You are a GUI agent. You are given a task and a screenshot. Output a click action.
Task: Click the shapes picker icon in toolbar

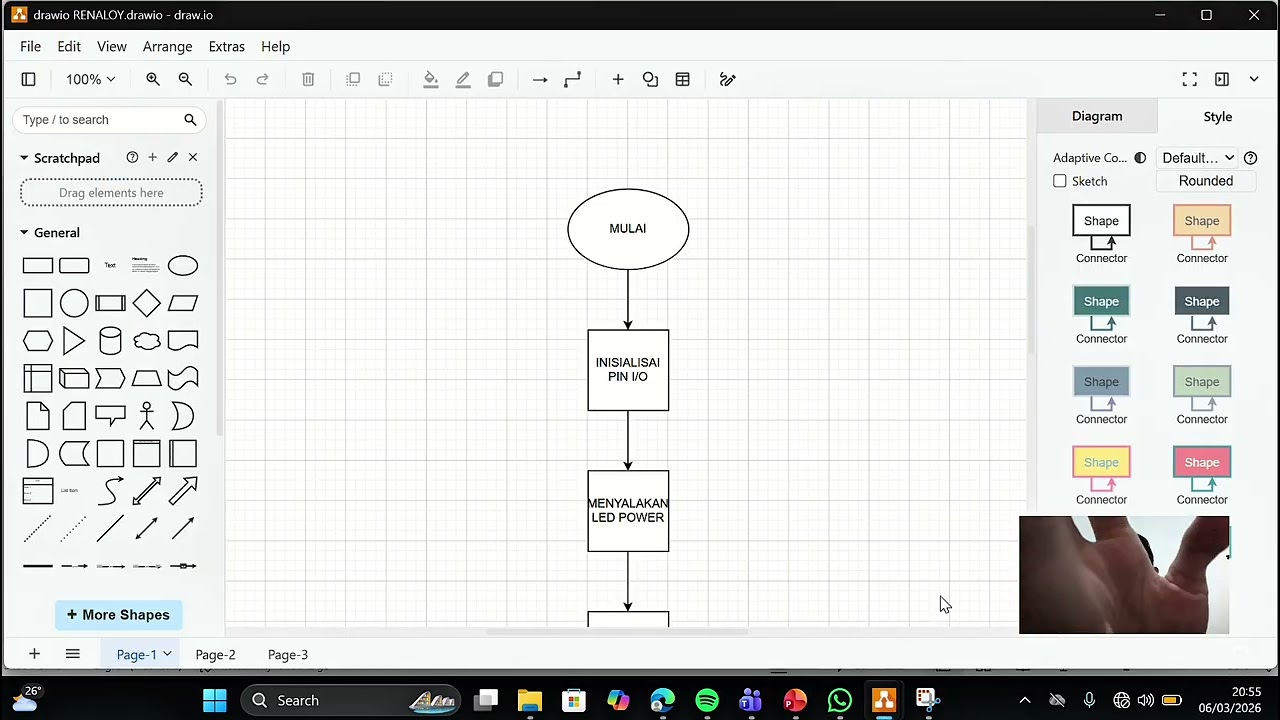650,79
